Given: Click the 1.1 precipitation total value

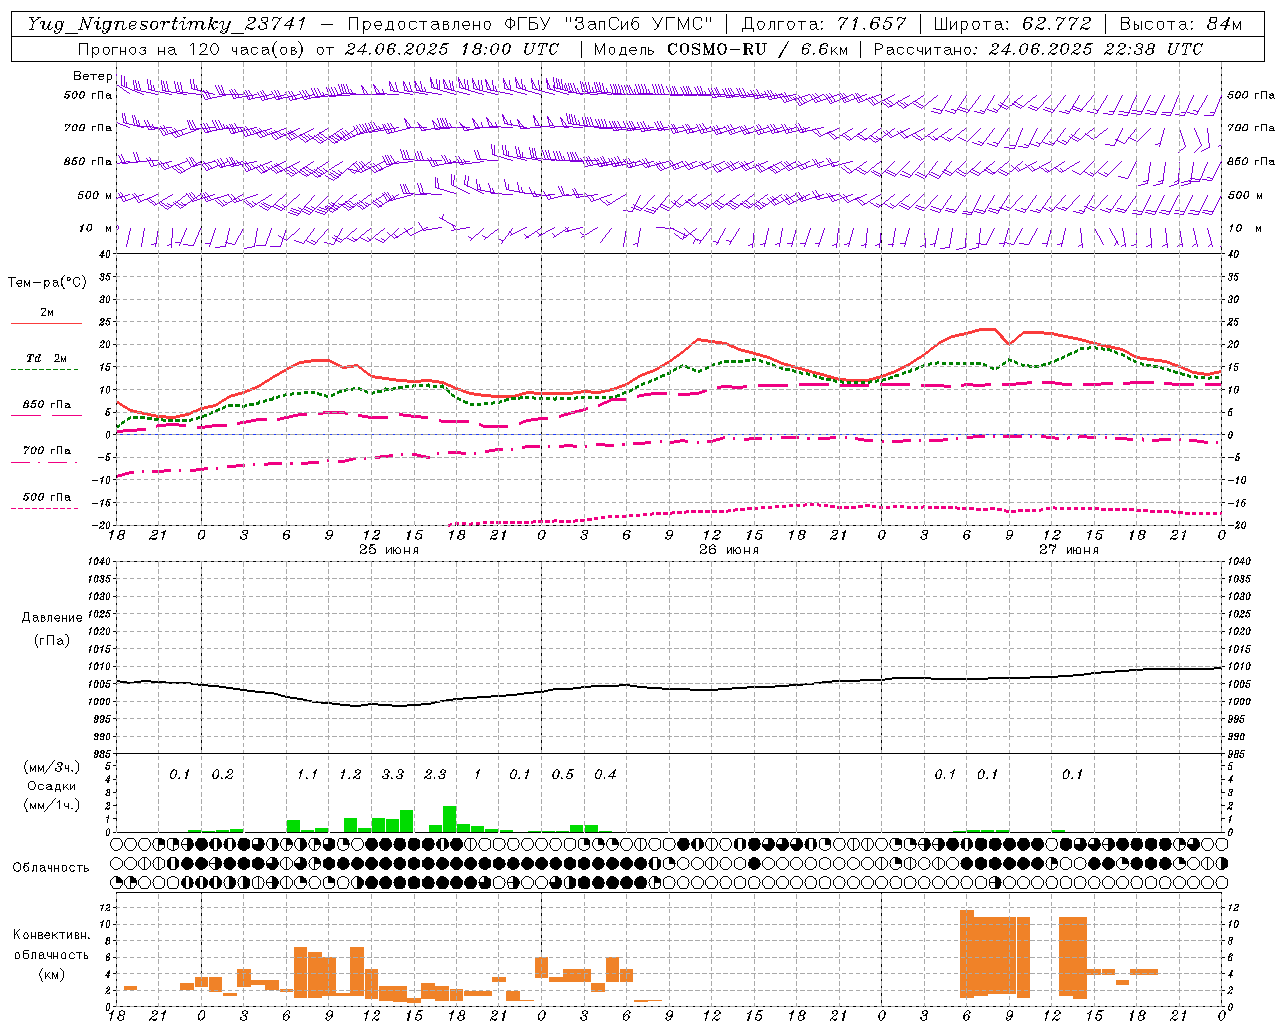Looking at the screenshot, I should coord(307,775).
